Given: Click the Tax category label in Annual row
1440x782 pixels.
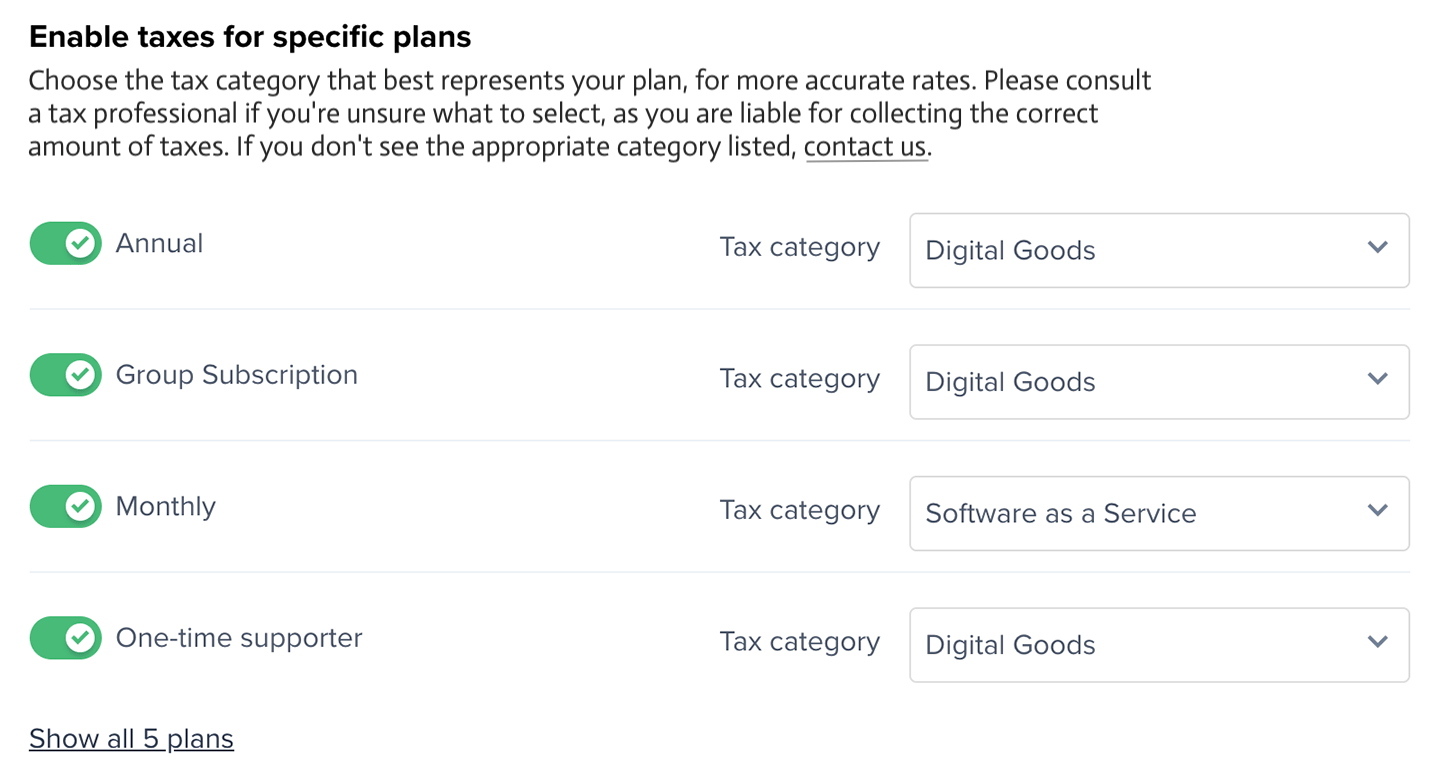Looking at the screenshot, I should tap(799, 248).
